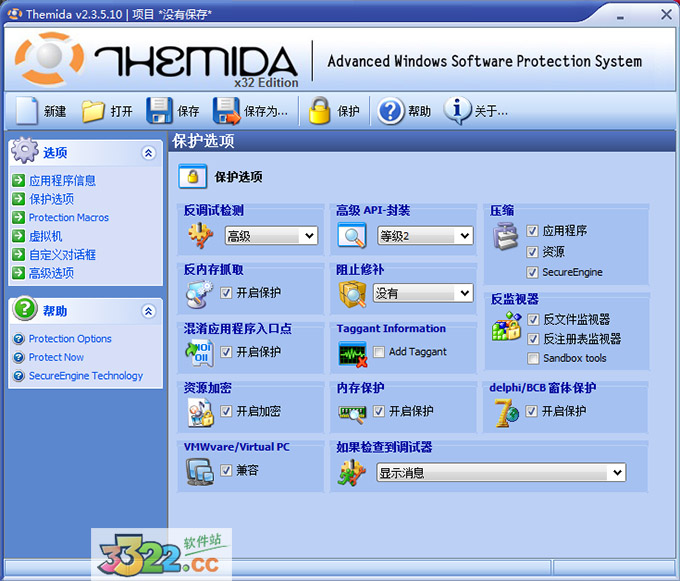Collapse the 帮助 sidebar panel chevron
Image resolution: width=680 pixels, height=581 pixels.
[x=148, y=311]
